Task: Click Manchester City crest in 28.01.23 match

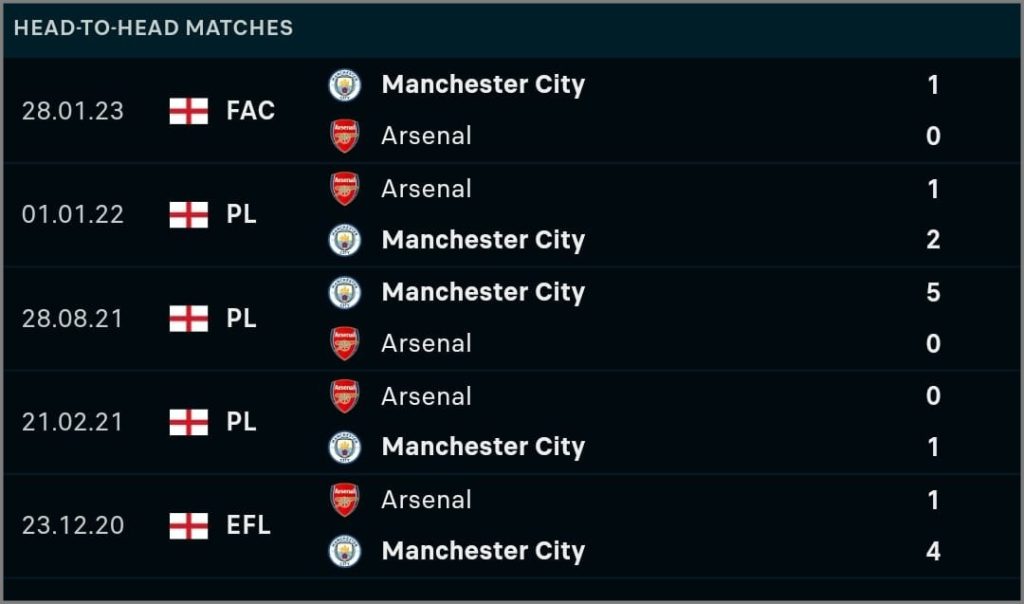Action: click(x=344, y=85)
